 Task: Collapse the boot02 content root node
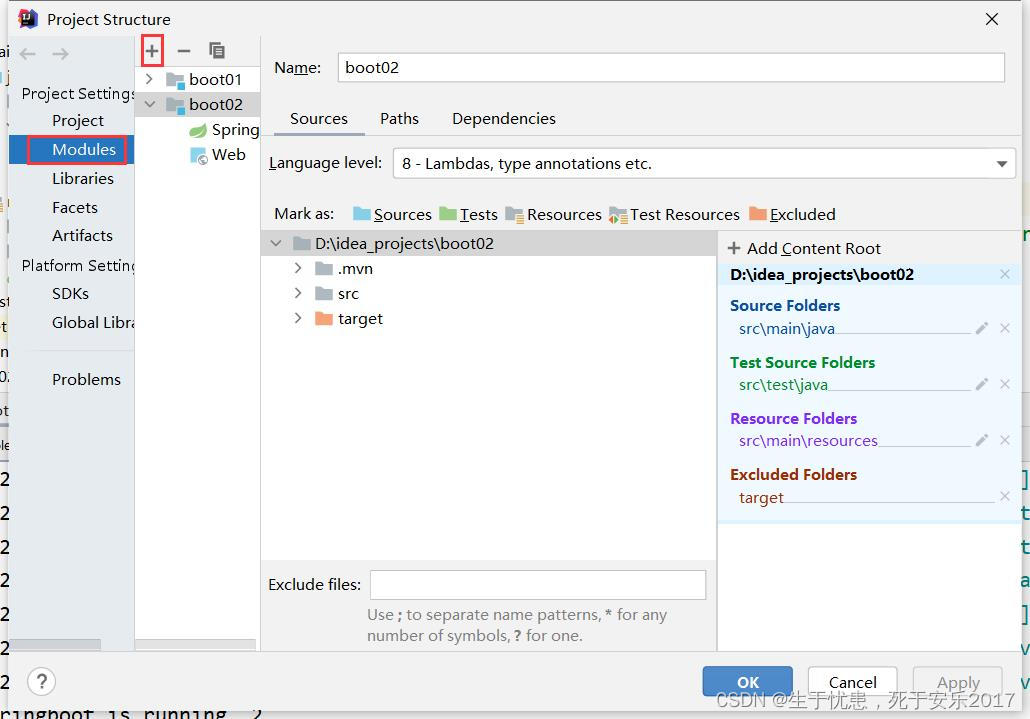277,242
